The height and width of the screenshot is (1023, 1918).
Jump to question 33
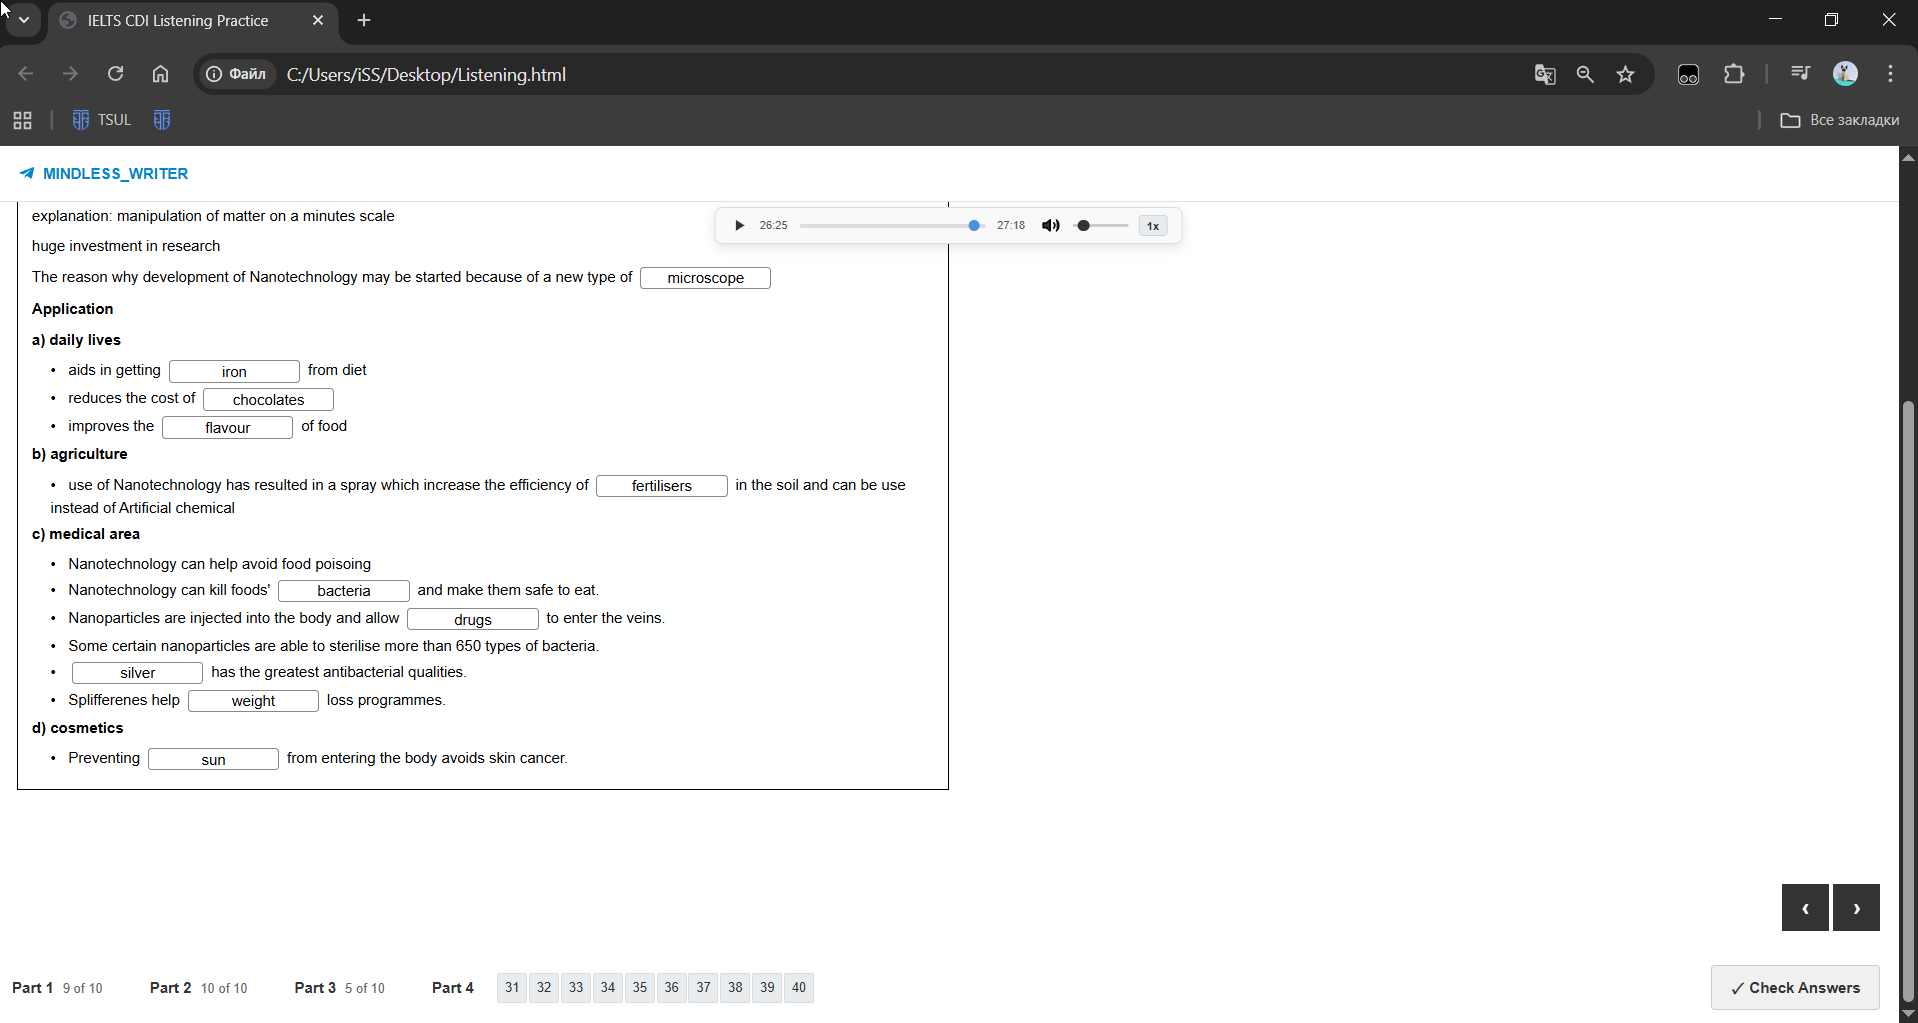point(576,988)
